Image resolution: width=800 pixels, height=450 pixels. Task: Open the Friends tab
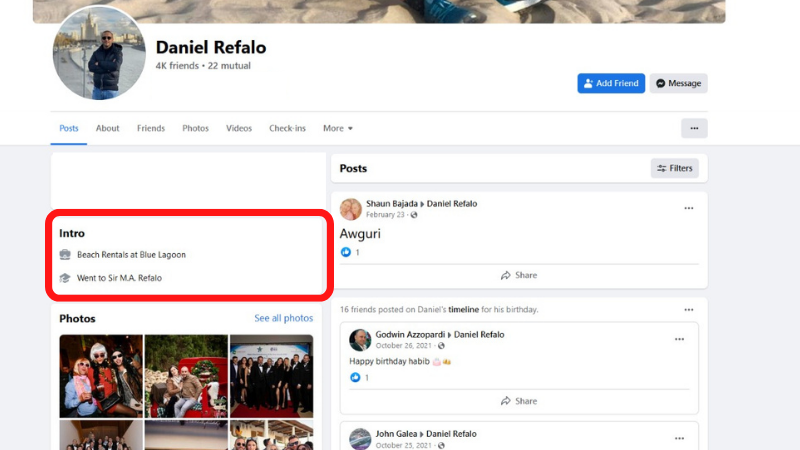[x=151, y=128]
